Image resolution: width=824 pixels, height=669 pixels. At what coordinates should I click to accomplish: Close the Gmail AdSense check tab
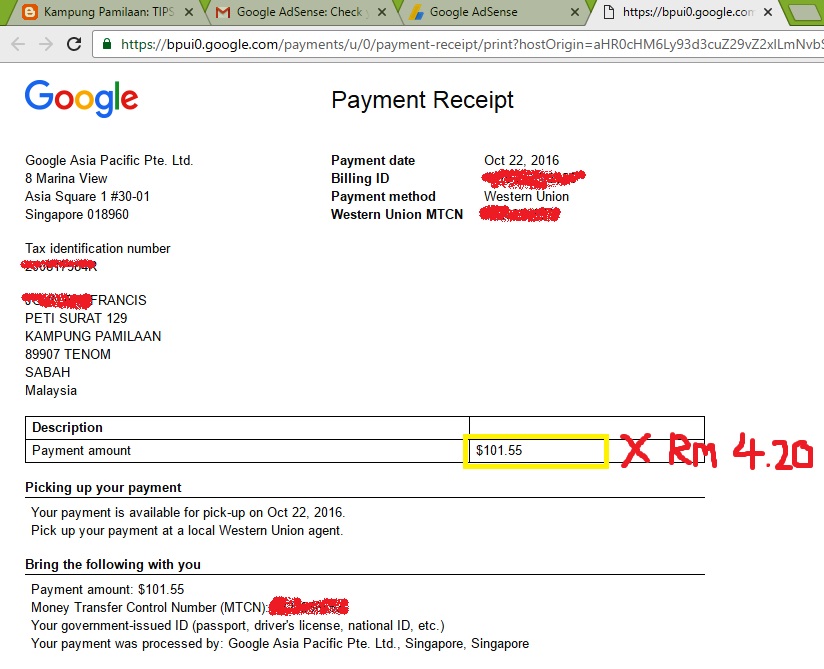[383, 12]
